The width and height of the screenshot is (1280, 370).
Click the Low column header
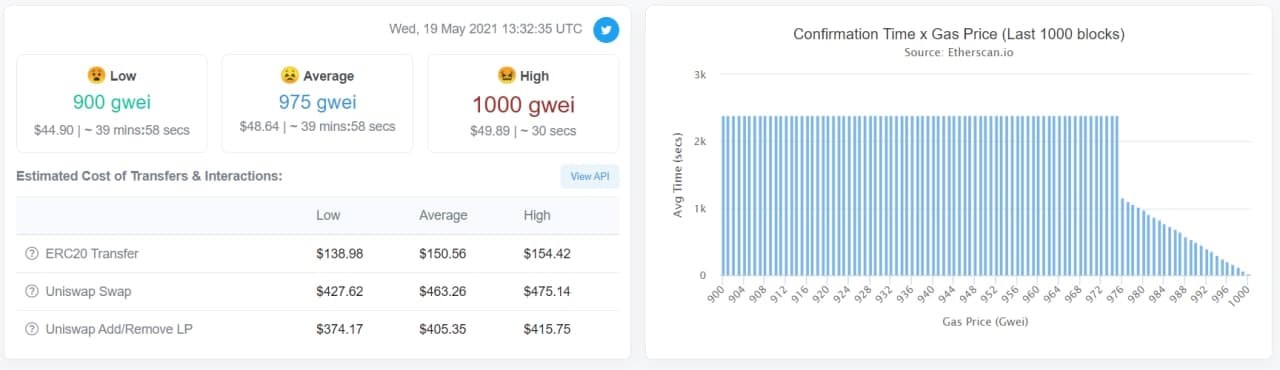coord(328,216)
